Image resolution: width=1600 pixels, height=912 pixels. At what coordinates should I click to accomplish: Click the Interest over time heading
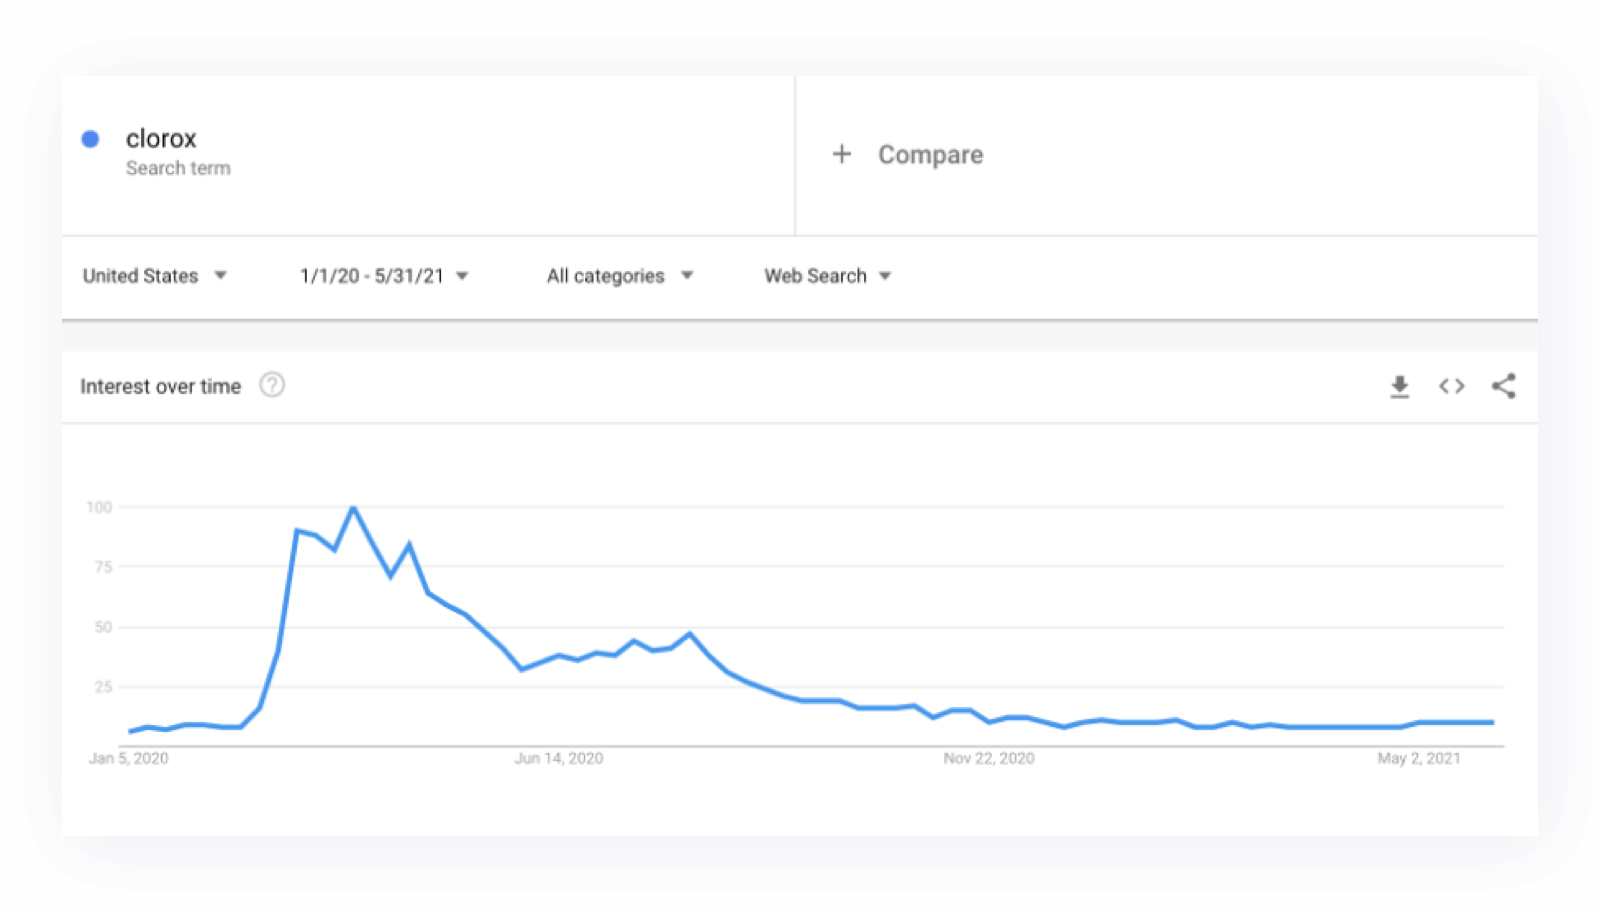coord(161,387)
